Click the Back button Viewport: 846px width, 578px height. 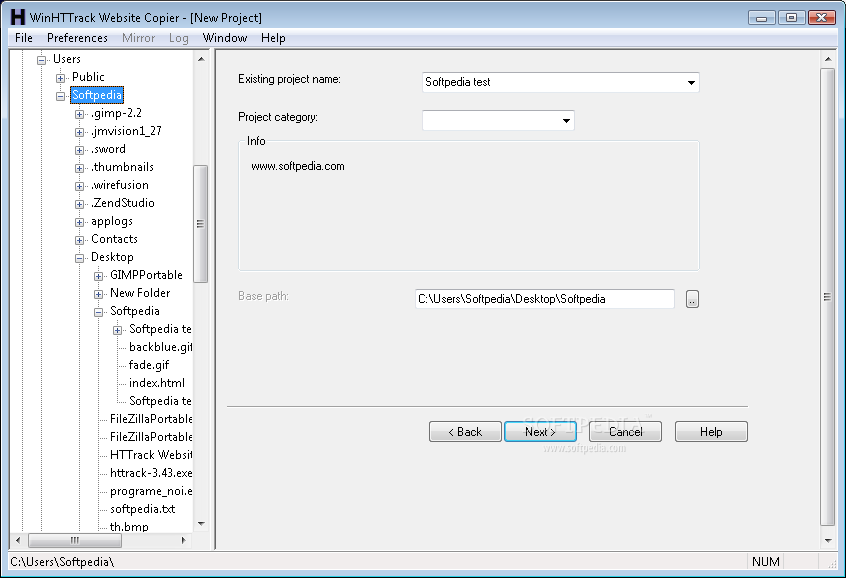click(x=465, y=431)
